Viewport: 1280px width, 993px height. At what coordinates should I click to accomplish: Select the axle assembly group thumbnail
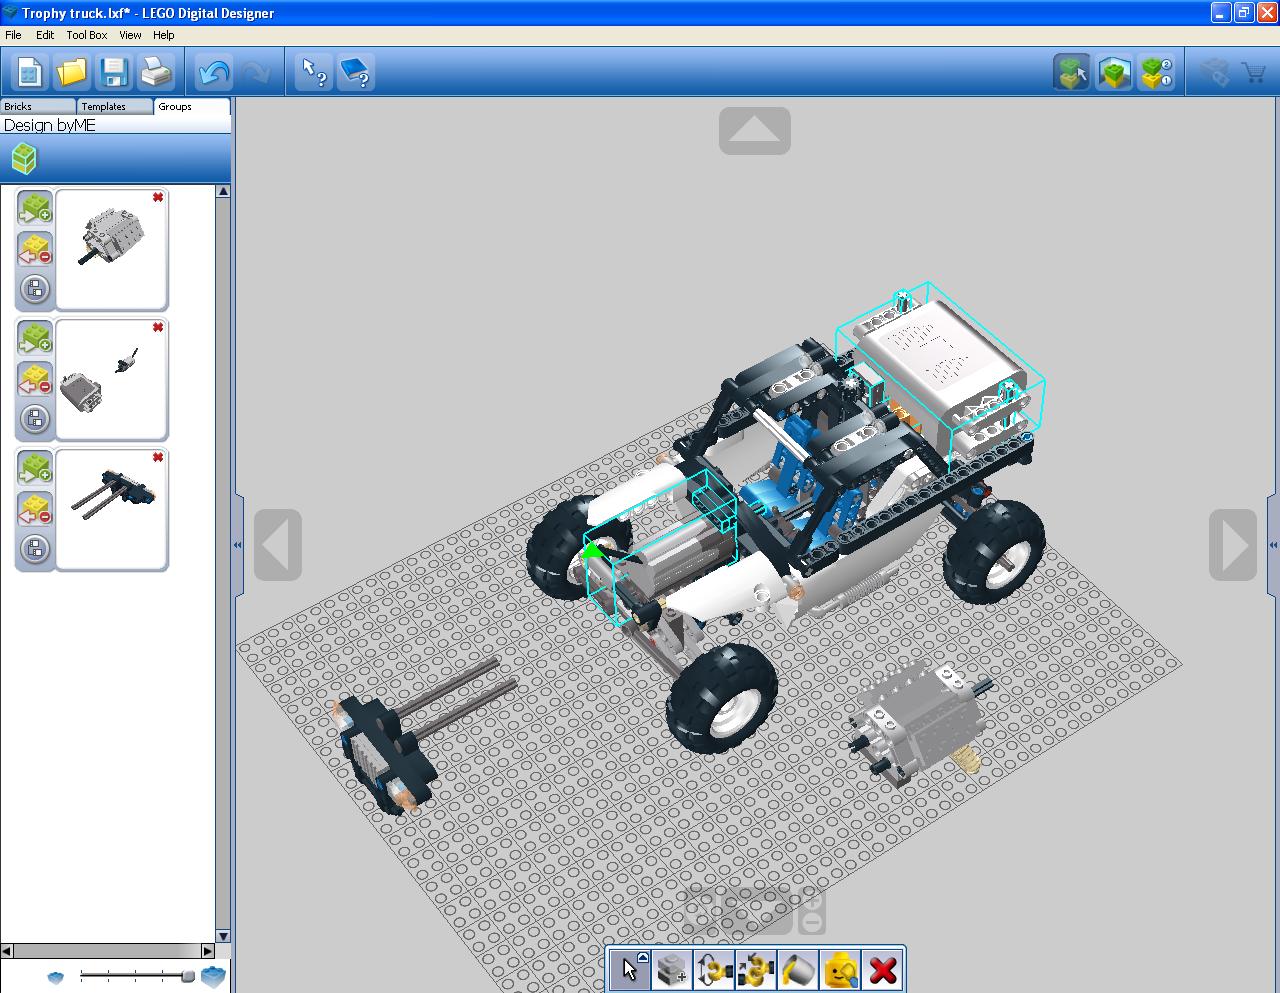(111, 509)
